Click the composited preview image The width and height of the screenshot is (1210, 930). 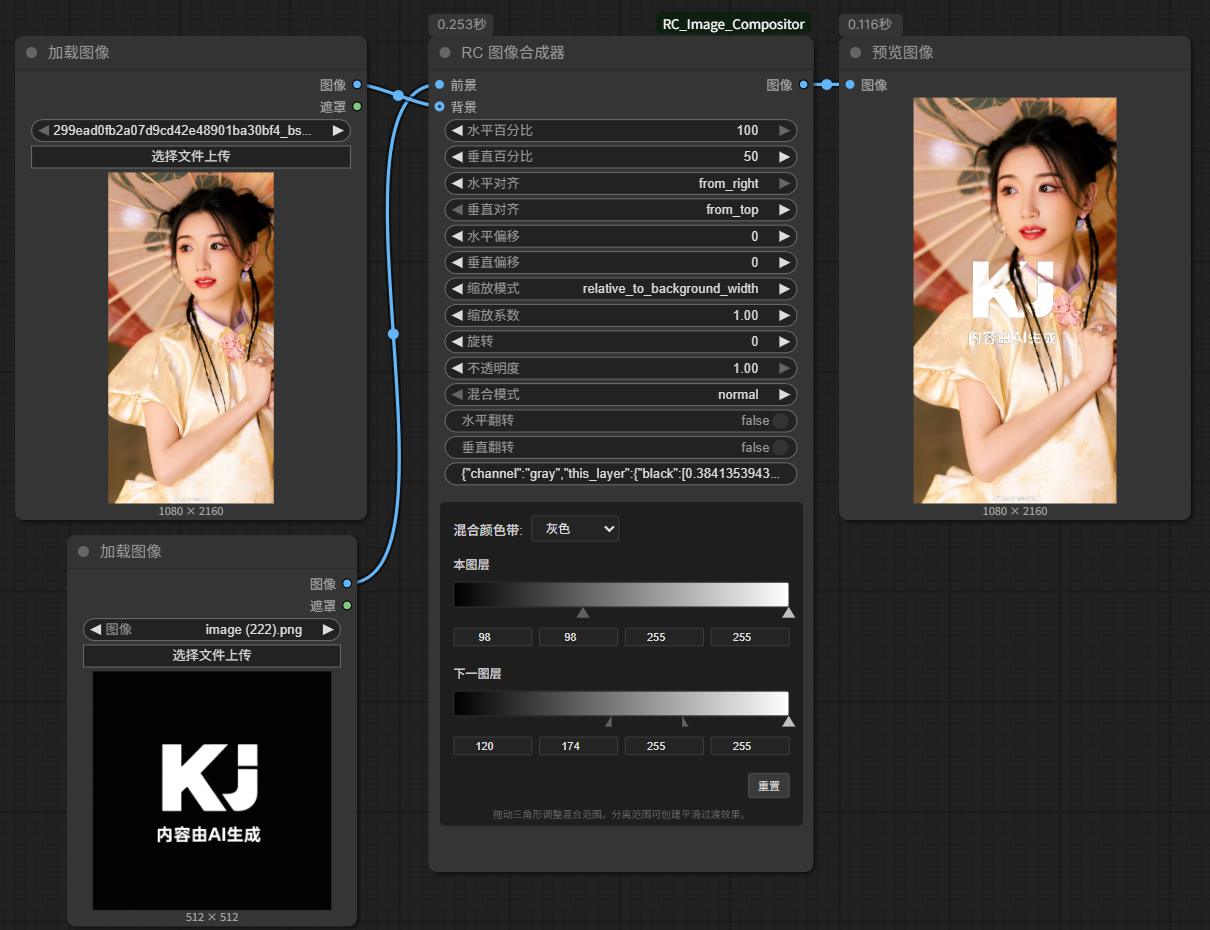[x=1015, y=300]
